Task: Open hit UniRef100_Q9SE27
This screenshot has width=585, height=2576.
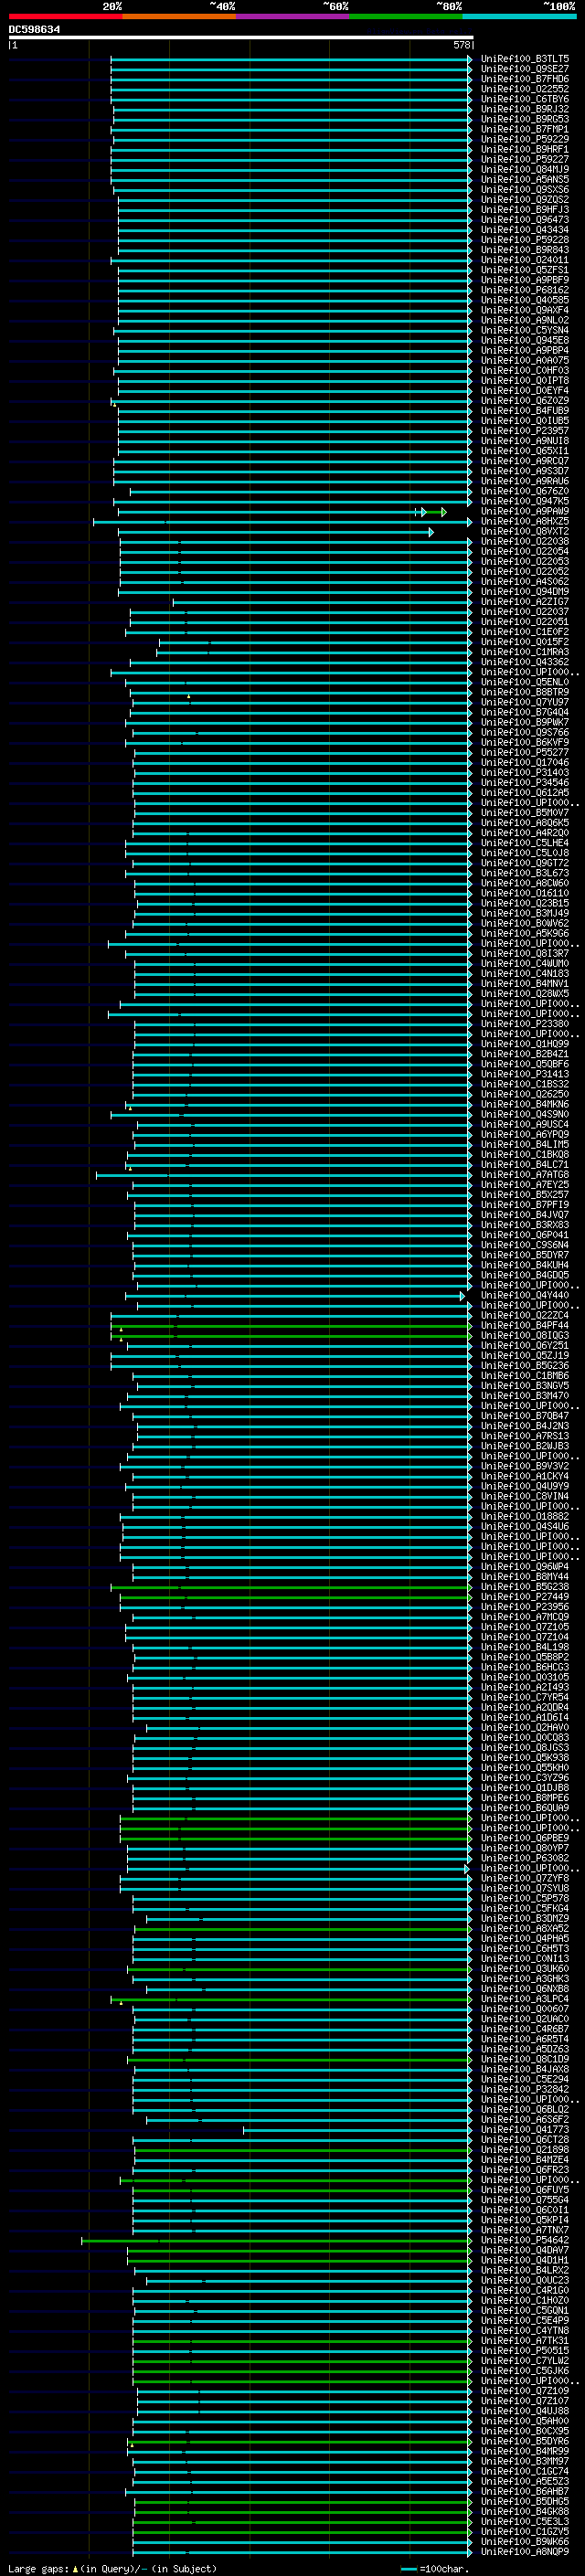Action: [524, 69]
